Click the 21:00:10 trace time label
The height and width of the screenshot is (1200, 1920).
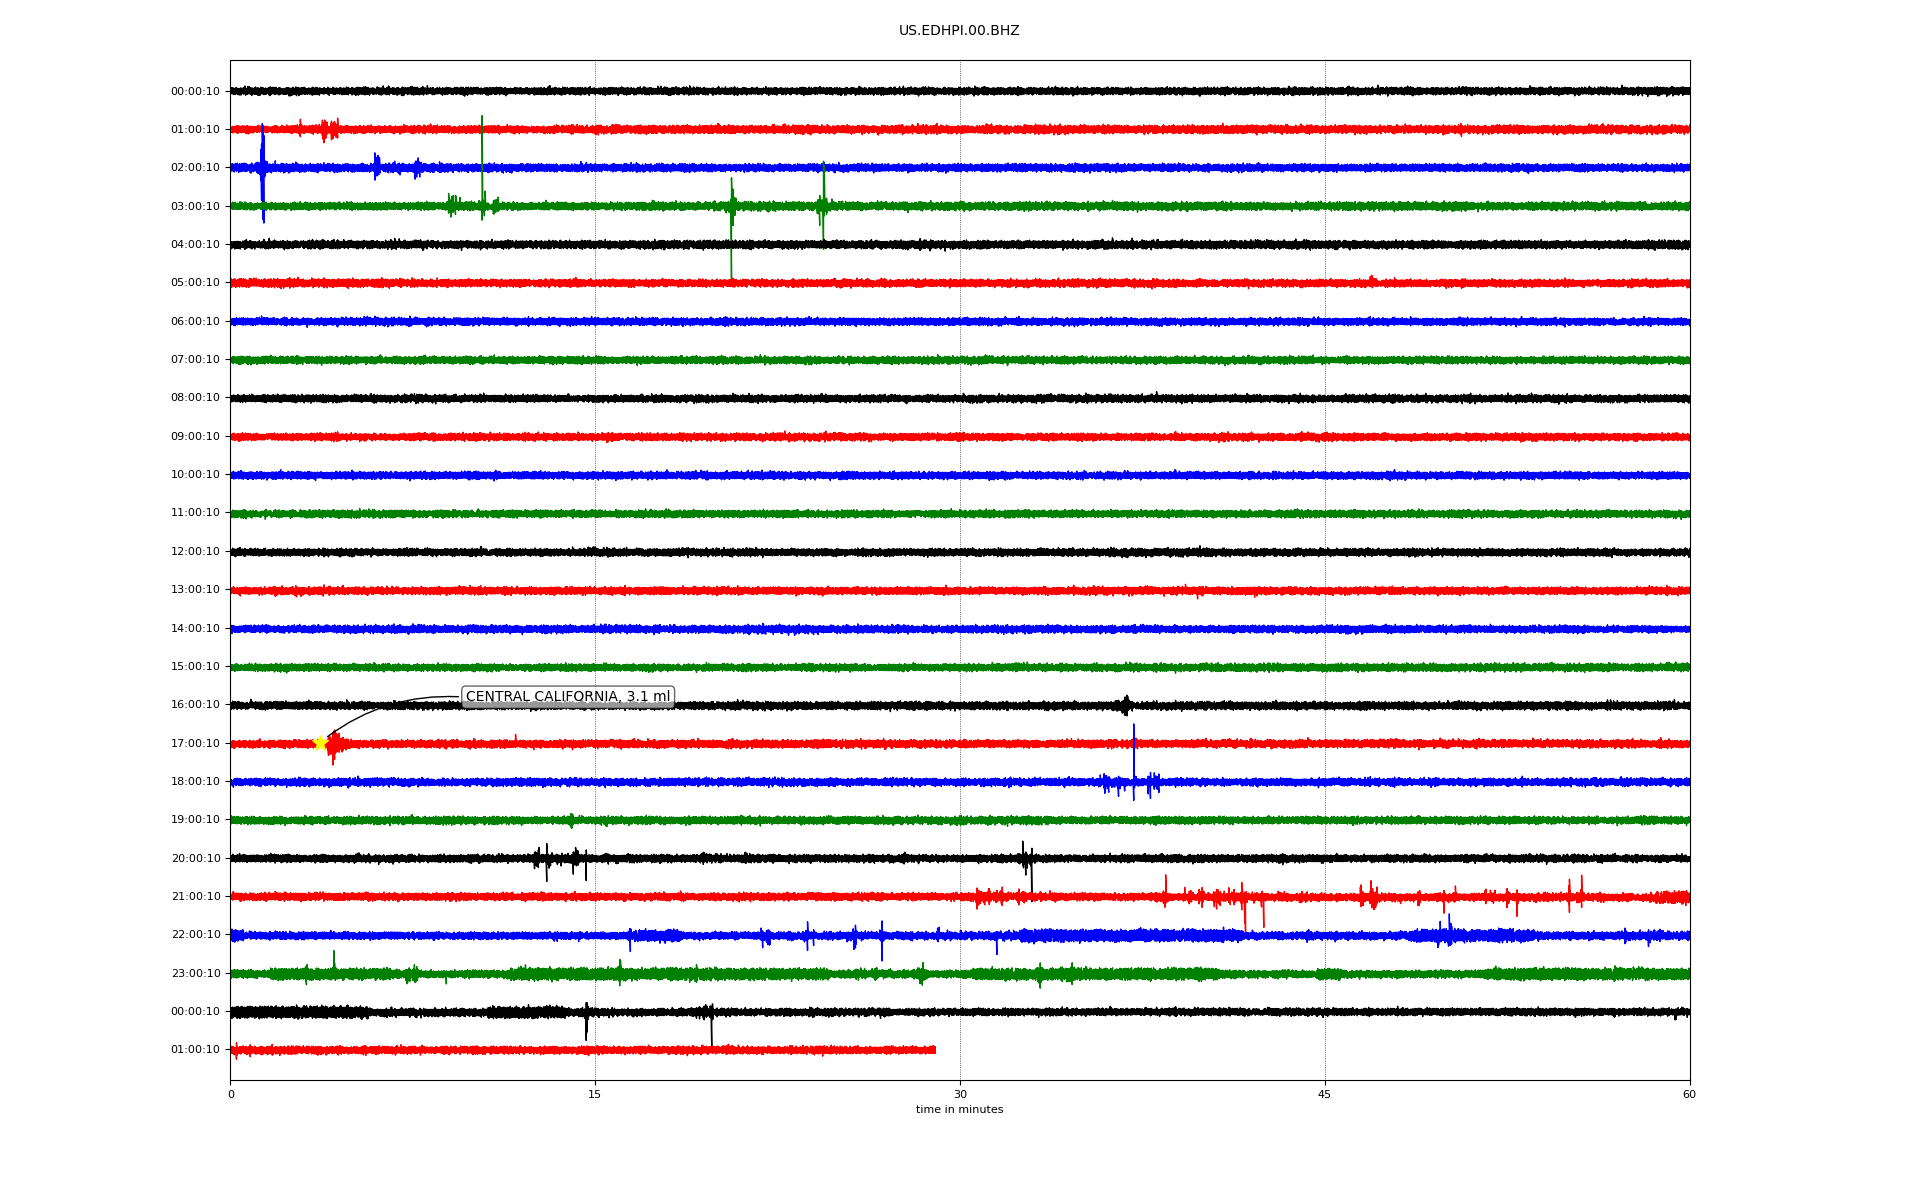tap(195, 897)
